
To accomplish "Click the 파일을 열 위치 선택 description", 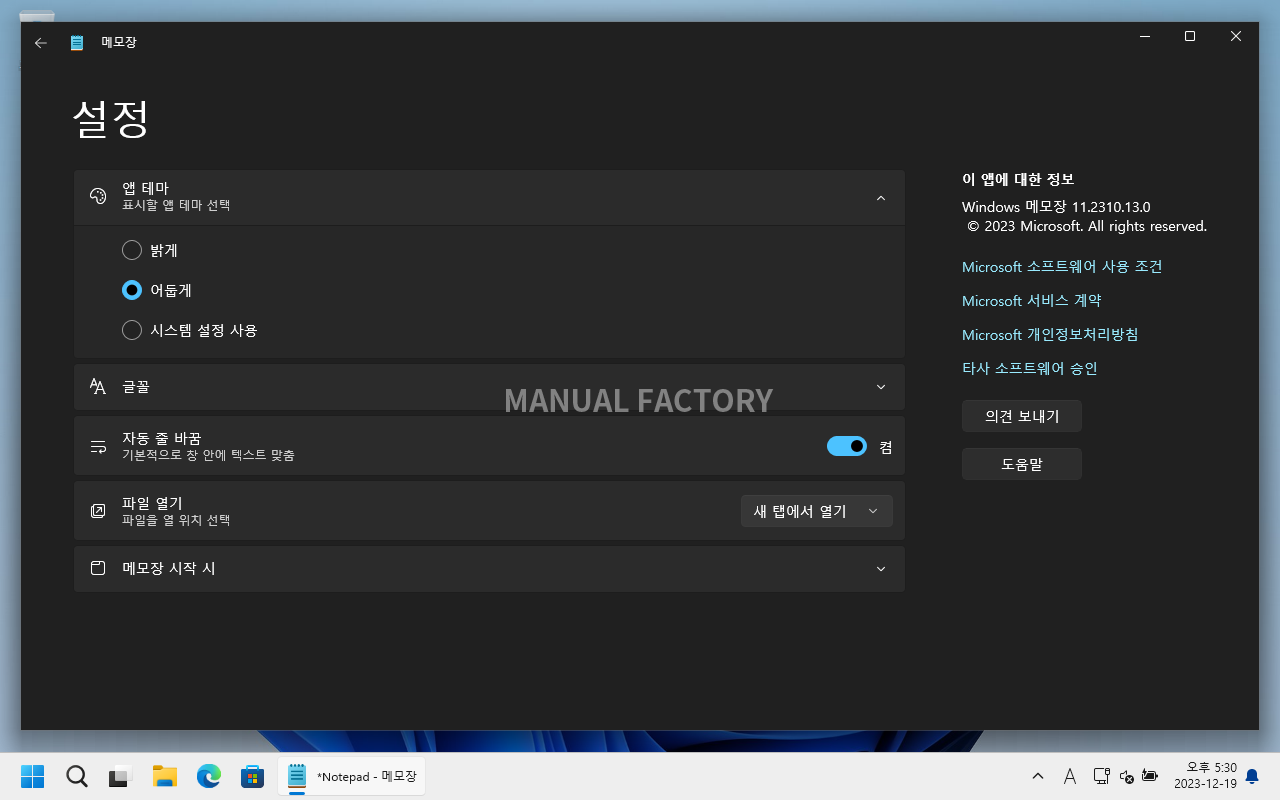I will pos(176,520).
